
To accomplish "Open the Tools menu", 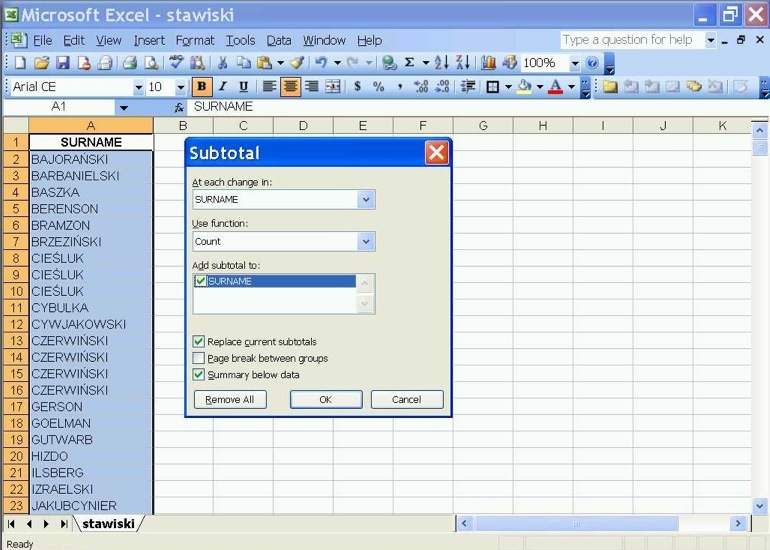I will tap(240, 40).
